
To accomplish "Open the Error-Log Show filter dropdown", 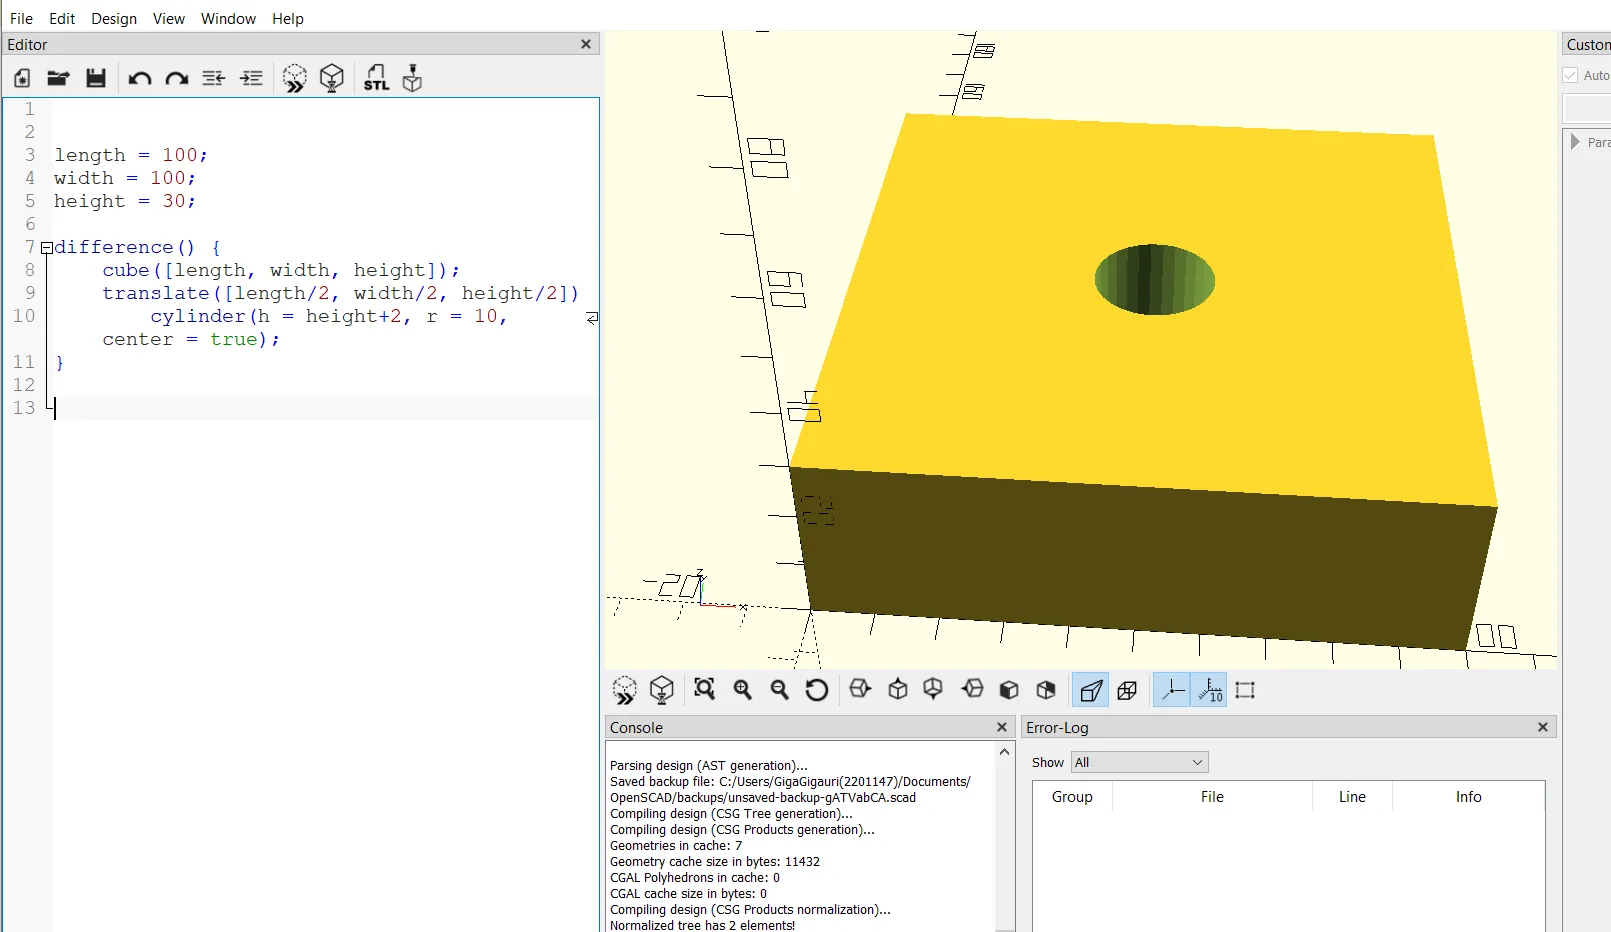I will click(1140, 762).
